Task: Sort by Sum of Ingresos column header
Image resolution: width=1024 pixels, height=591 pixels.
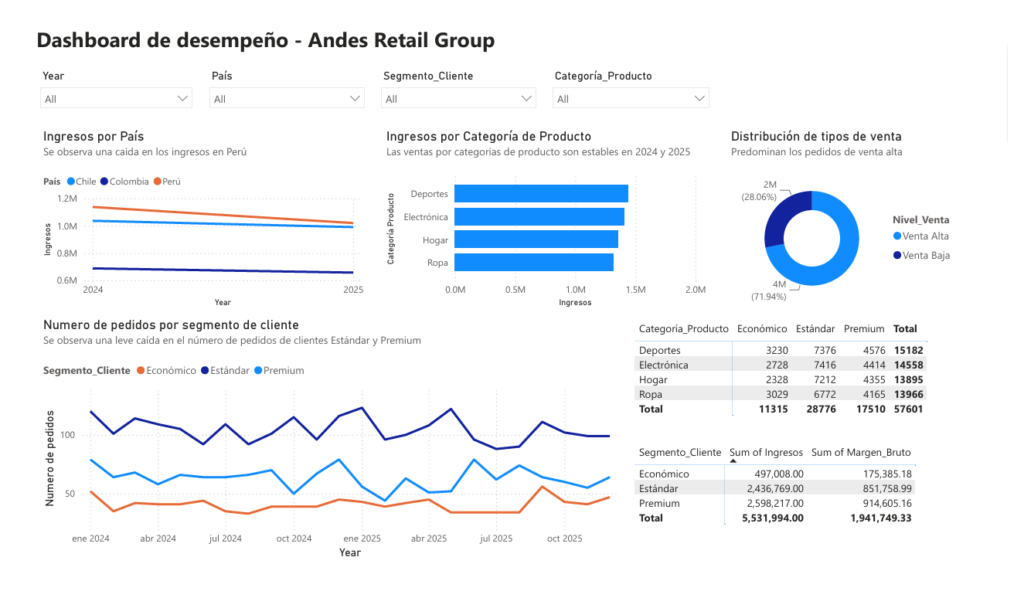Action: tap(766, 452)
